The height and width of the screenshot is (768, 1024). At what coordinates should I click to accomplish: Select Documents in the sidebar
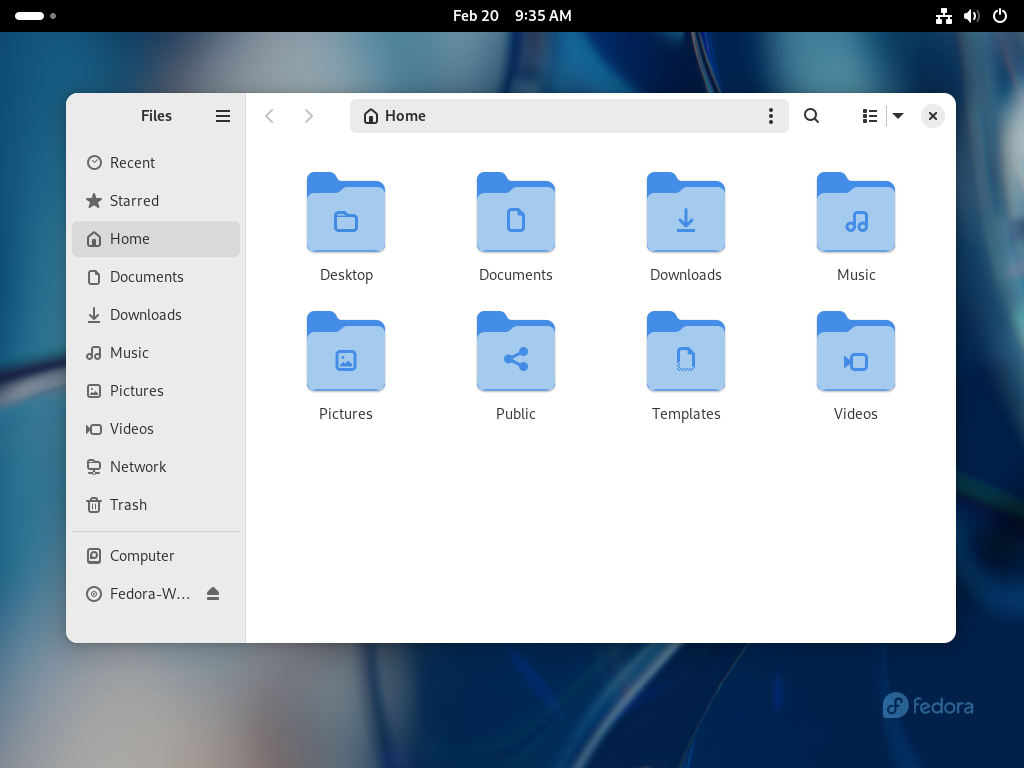(156, 276)
